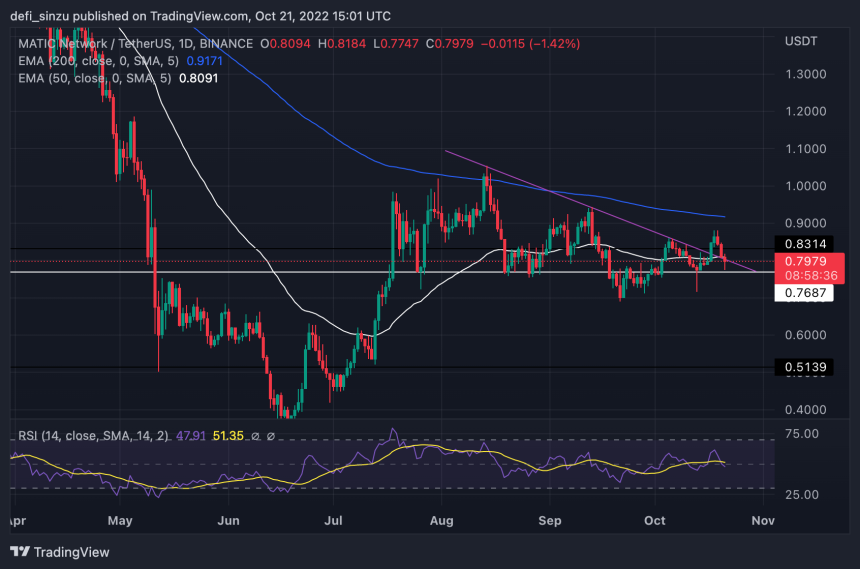Screen dimensions: 860x569
Task: Click the 1.2000 price axis tick
Action: click(x=805, y=112)
